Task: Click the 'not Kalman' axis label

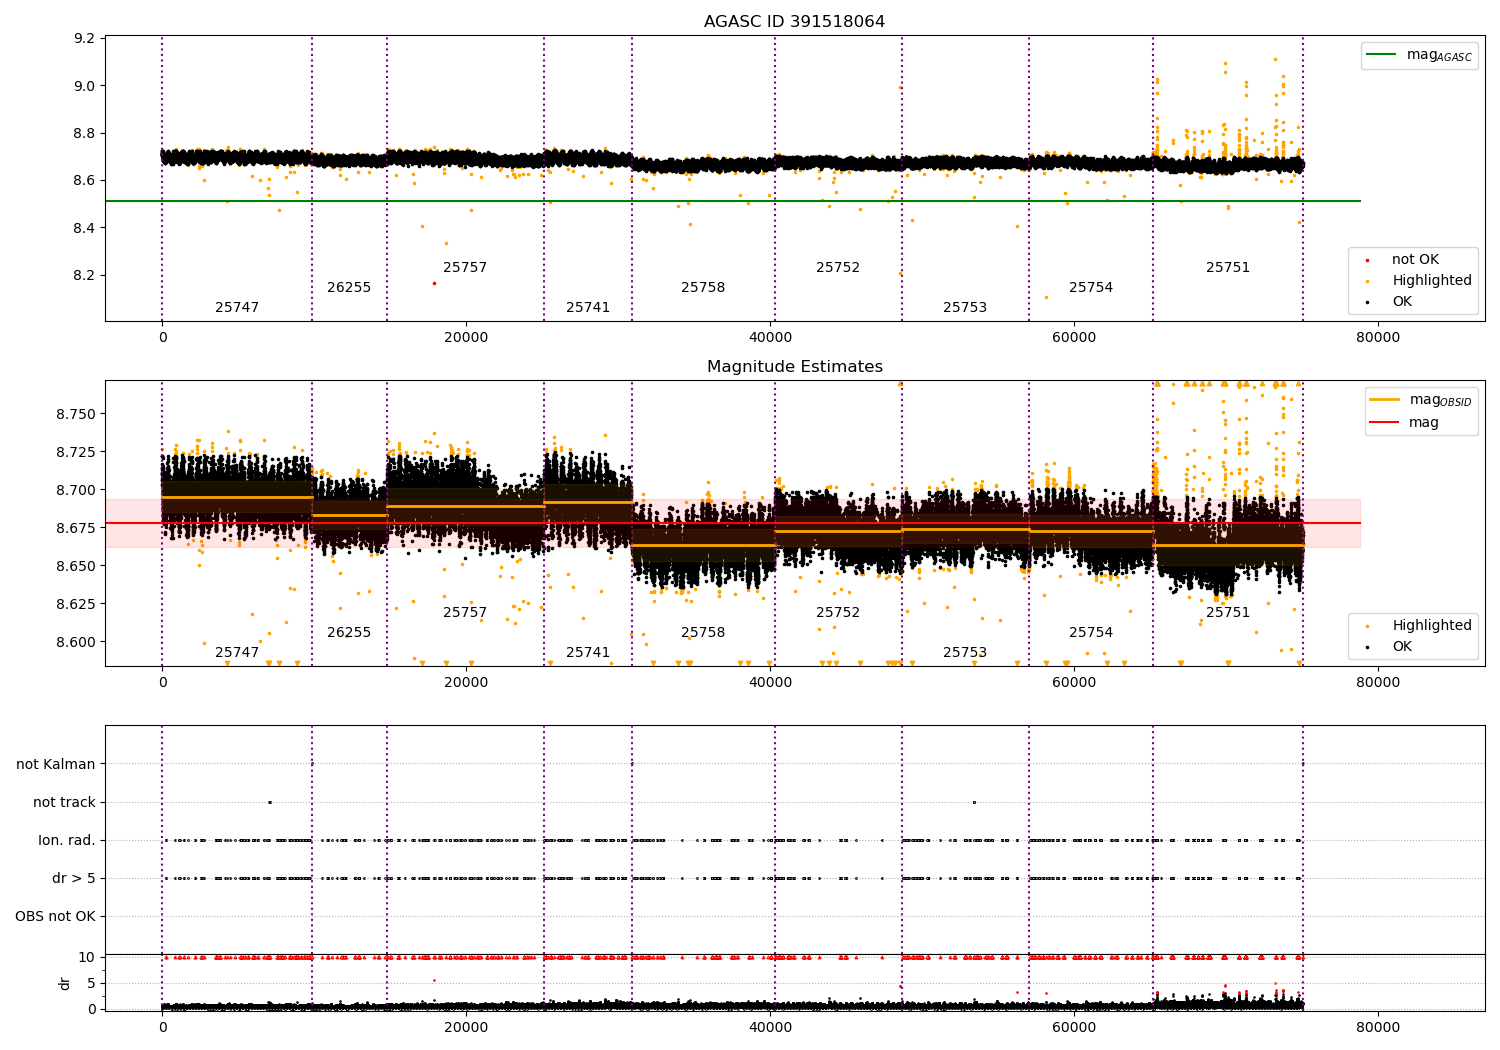Action: pos(56,764)
